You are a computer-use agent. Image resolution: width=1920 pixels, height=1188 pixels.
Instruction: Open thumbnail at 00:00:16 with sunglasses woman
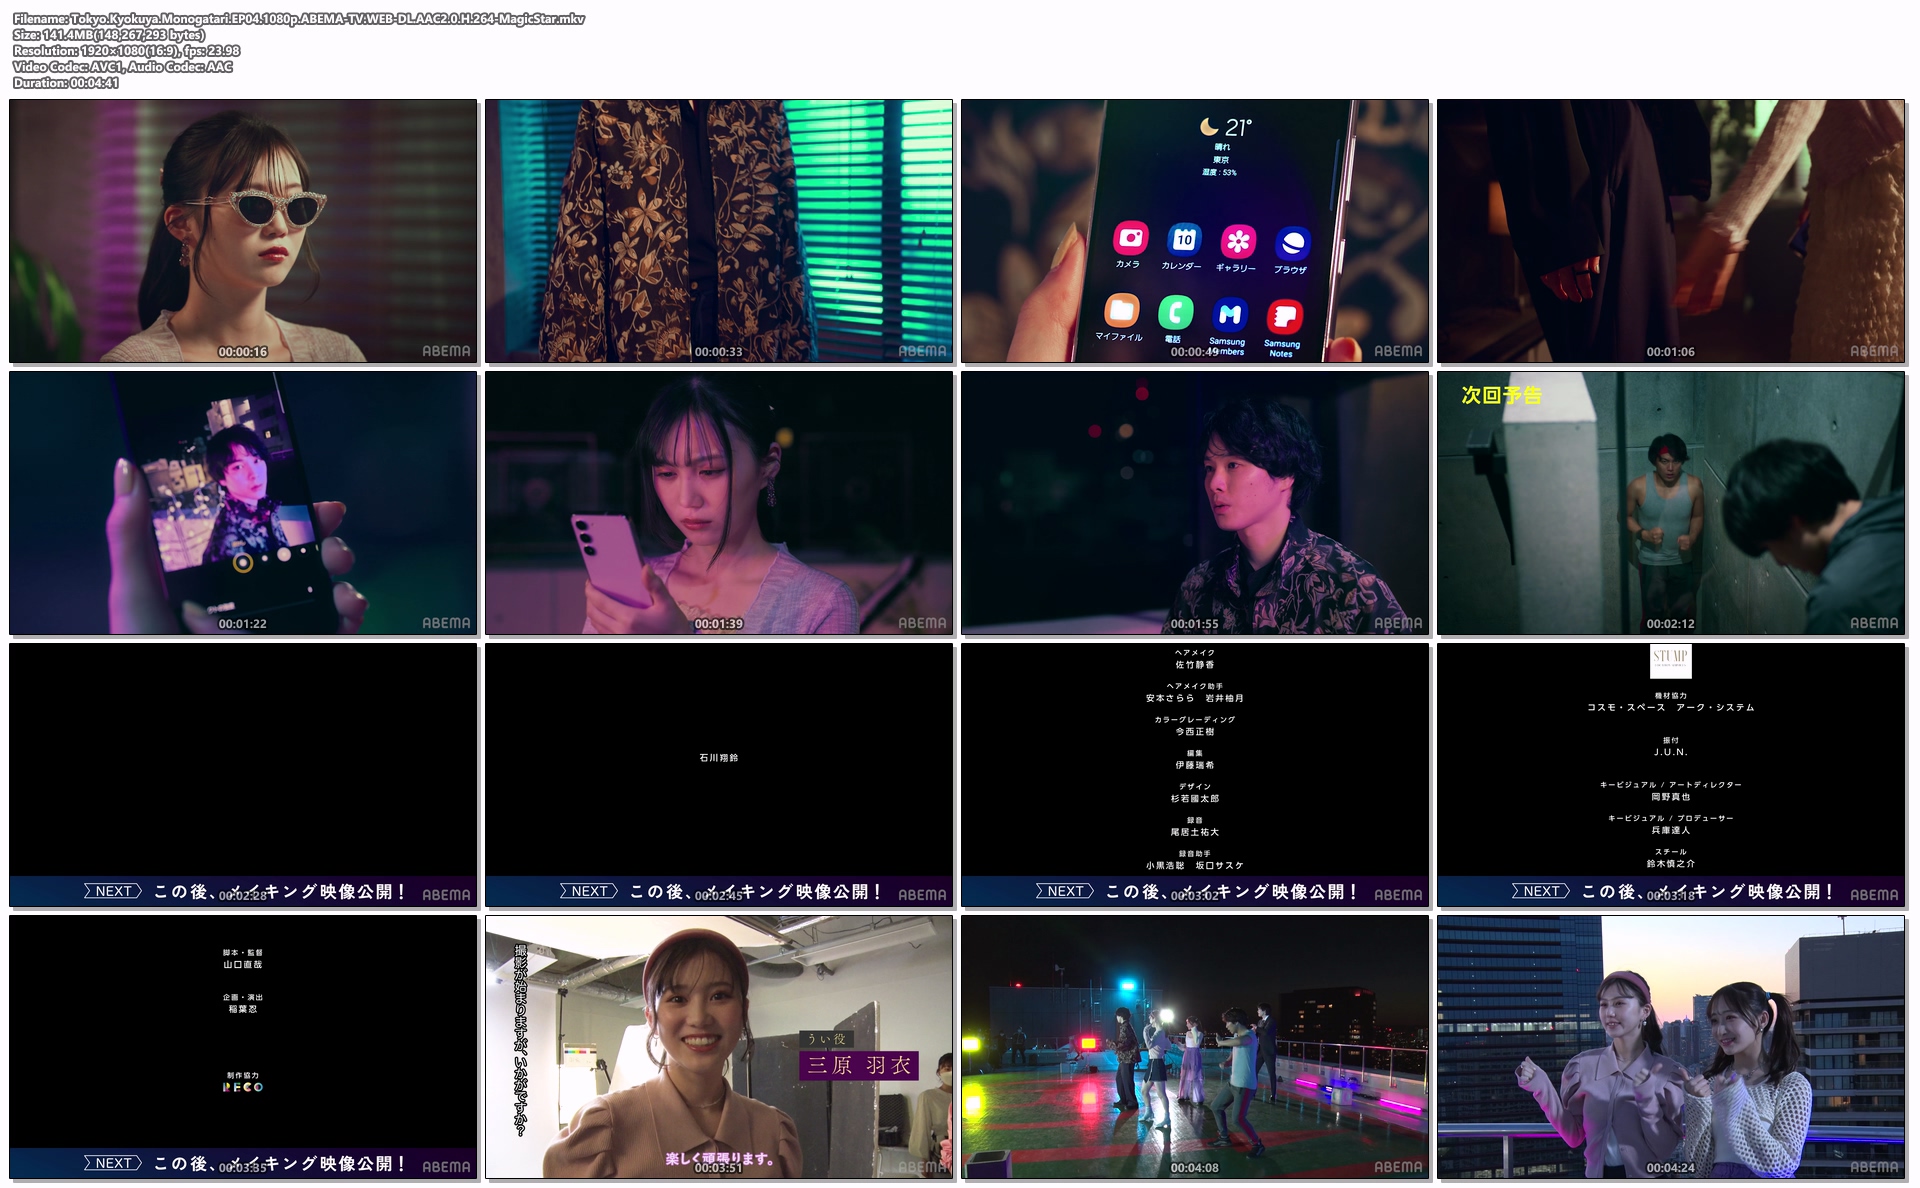[243, 230]
